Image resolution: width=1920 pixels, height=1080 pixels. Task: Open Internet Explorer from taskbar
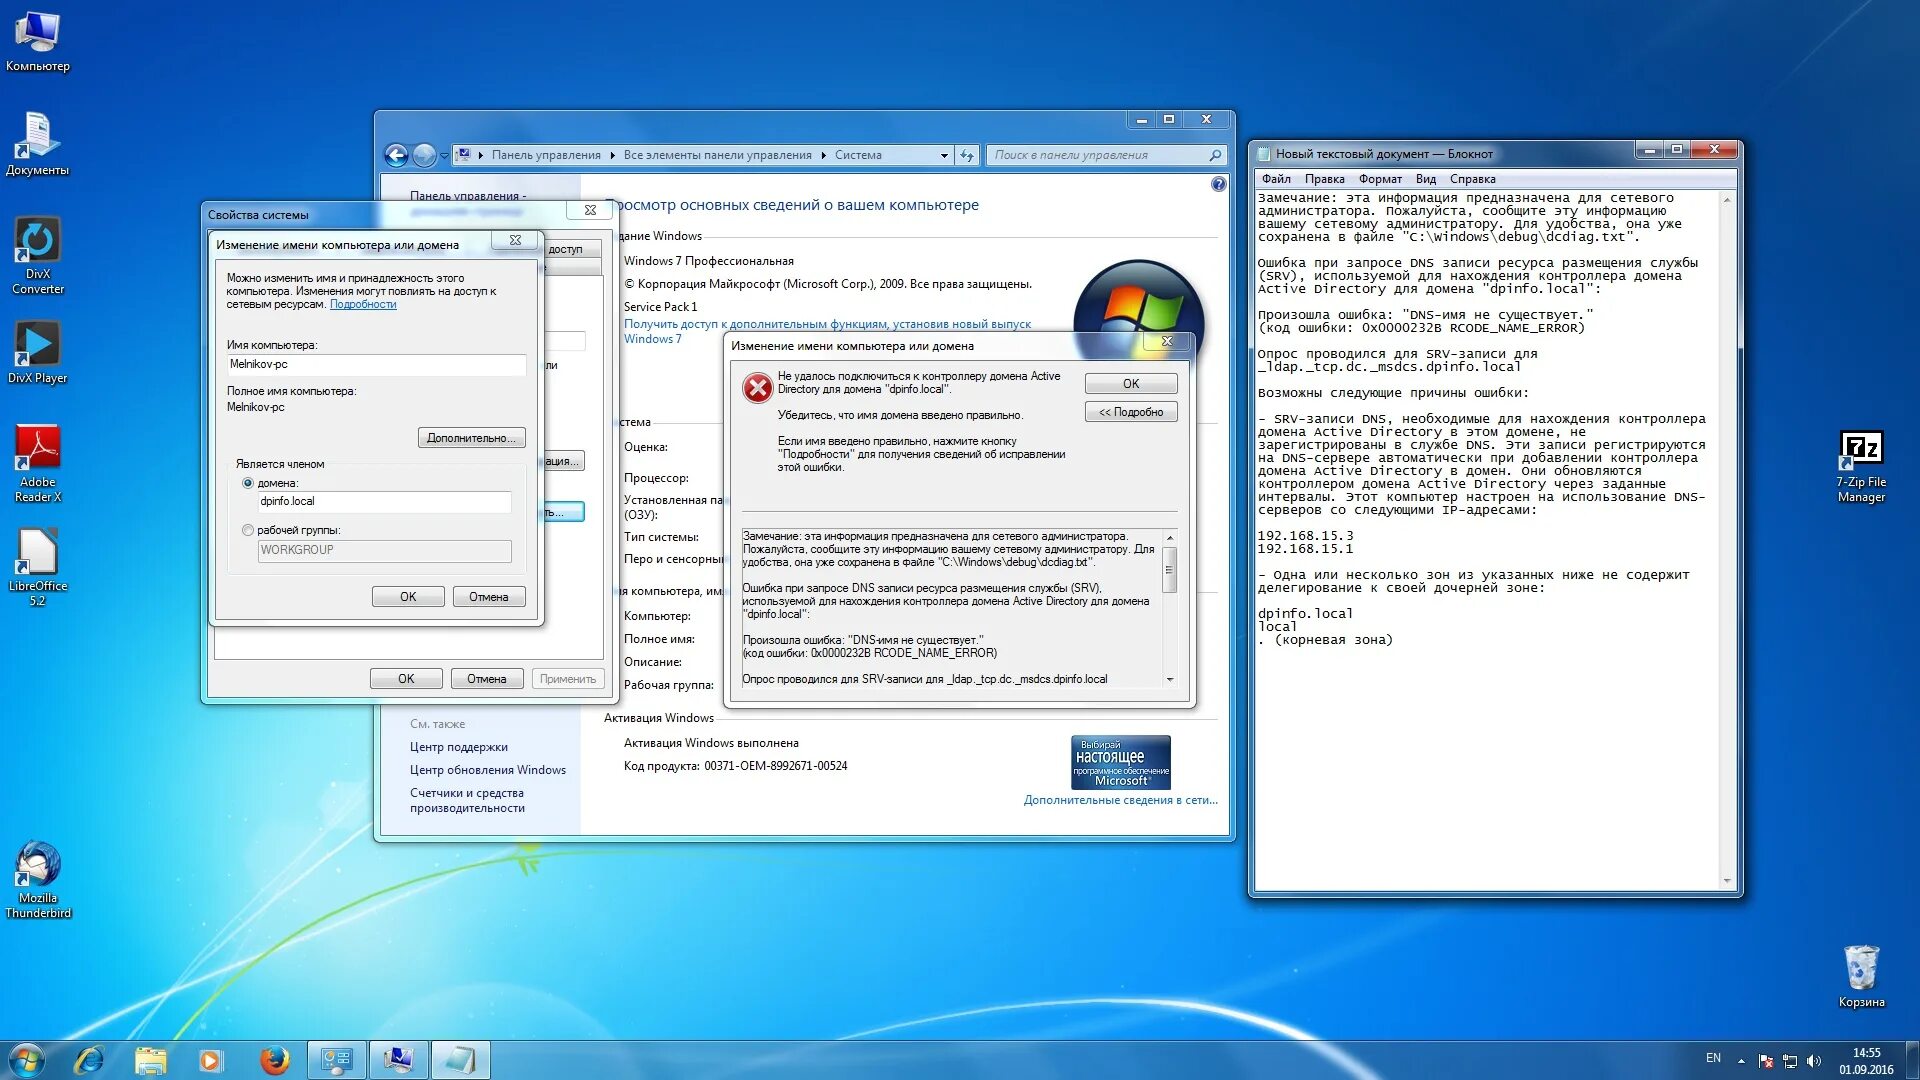tap(89, 1060)
